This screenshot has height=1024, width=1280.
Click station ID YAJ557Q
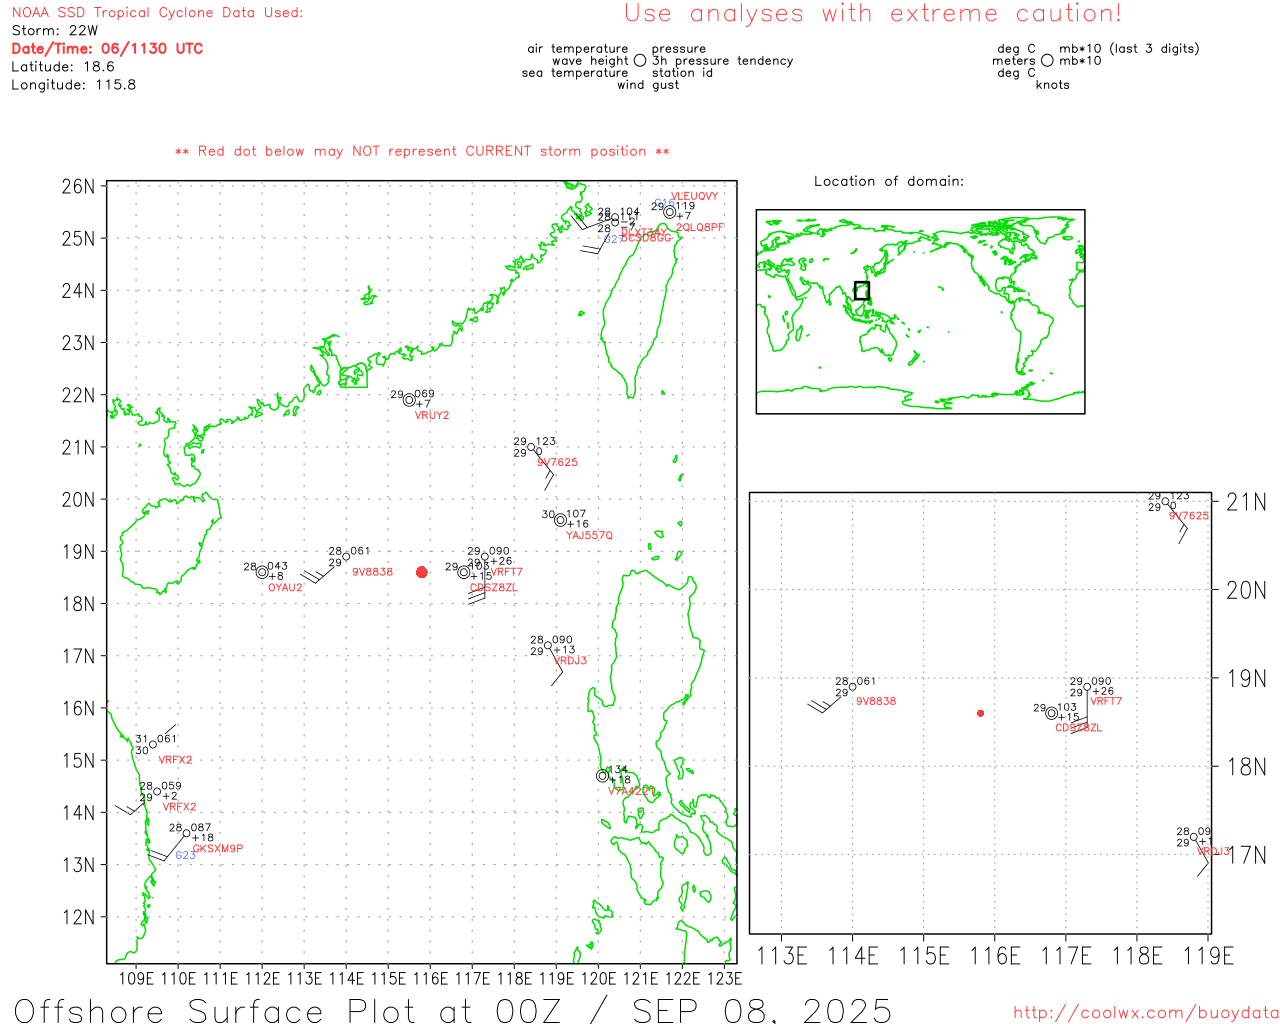(590, 535)
